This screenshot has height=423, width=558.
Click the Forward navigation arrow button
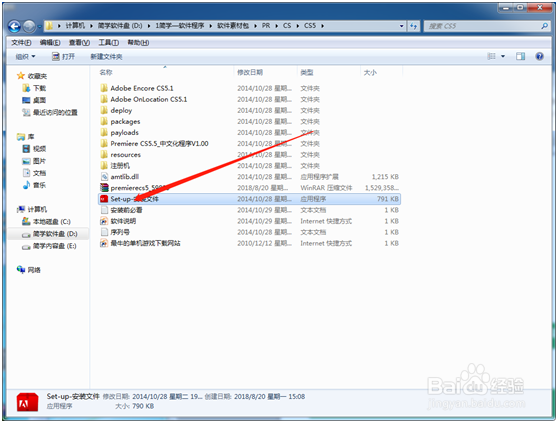pyautogui.click(x=29, y=26)
